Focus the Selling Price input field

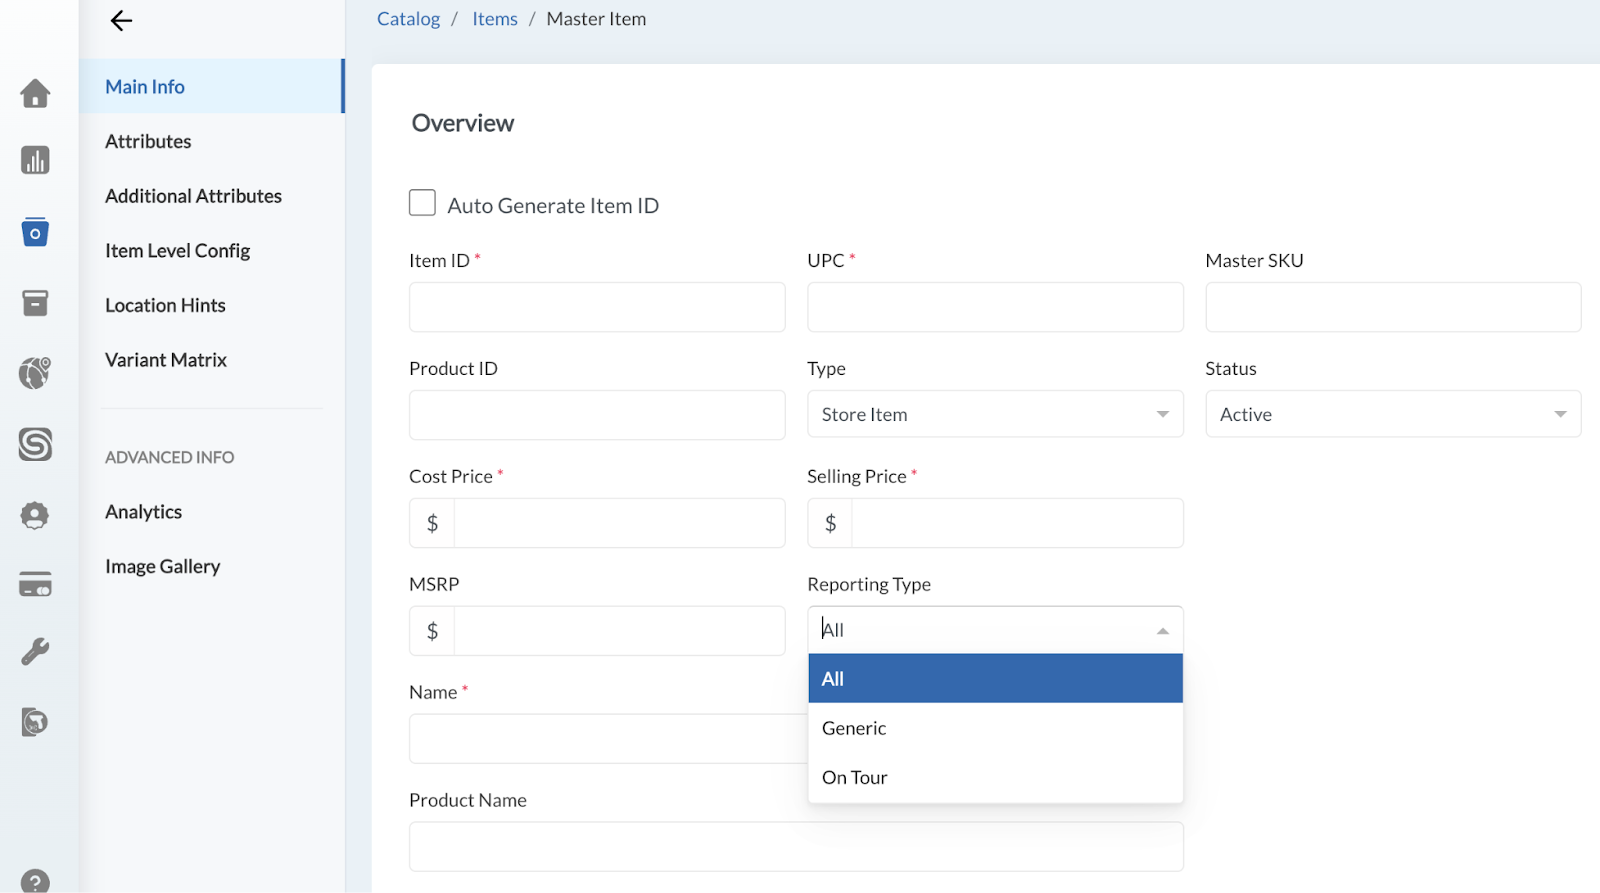[x=1016, y=523]
